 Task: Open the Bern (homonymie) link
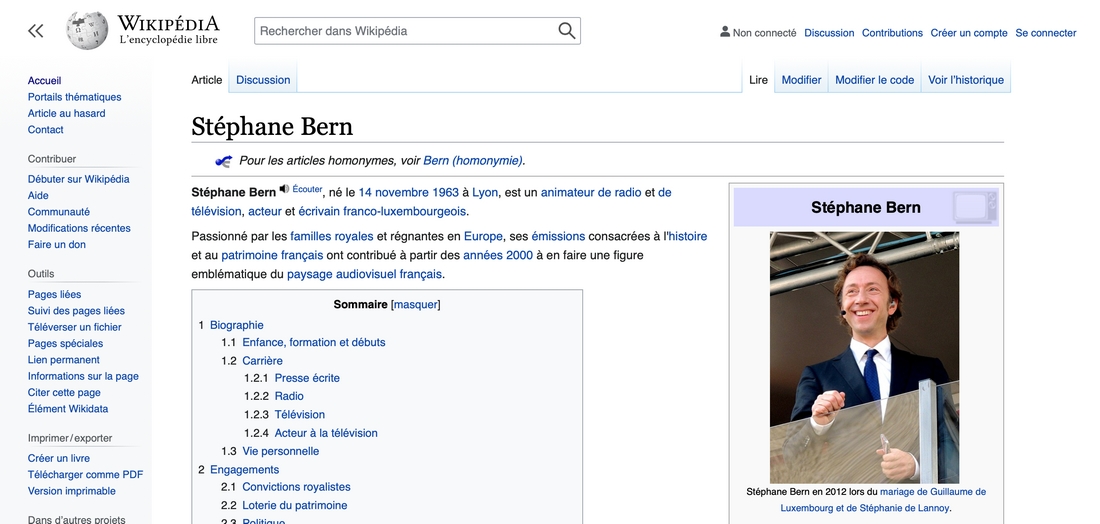click(x=473, y=161)
